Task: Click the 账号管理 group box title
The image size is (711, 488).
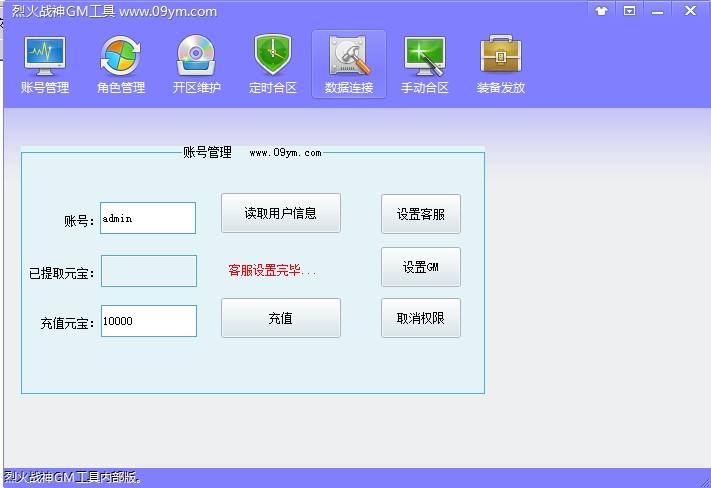Action: click(207, 152)
